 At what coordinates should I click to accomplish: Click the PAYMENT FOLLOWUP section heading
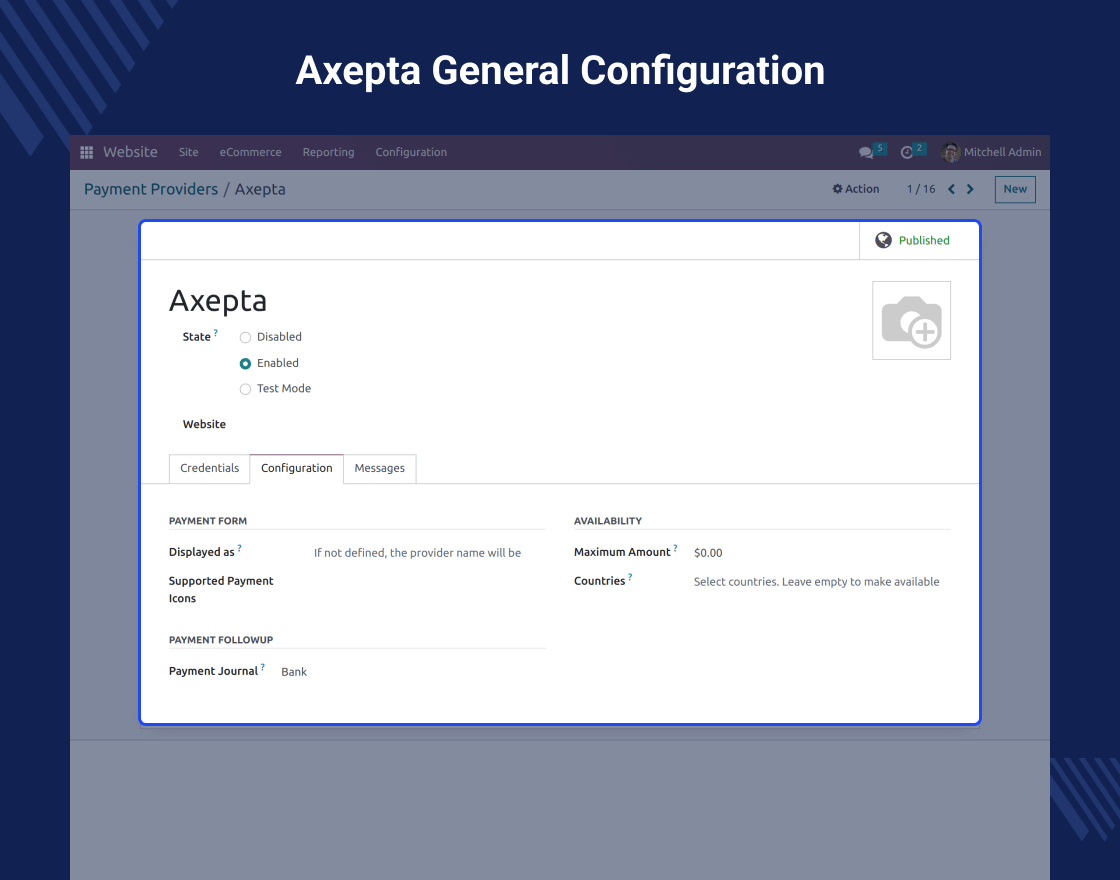(221, 640)
